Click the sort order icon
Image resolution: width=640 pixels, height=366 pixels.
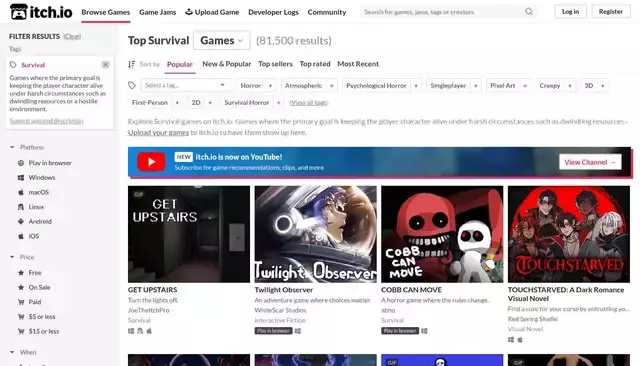[131, 64]
